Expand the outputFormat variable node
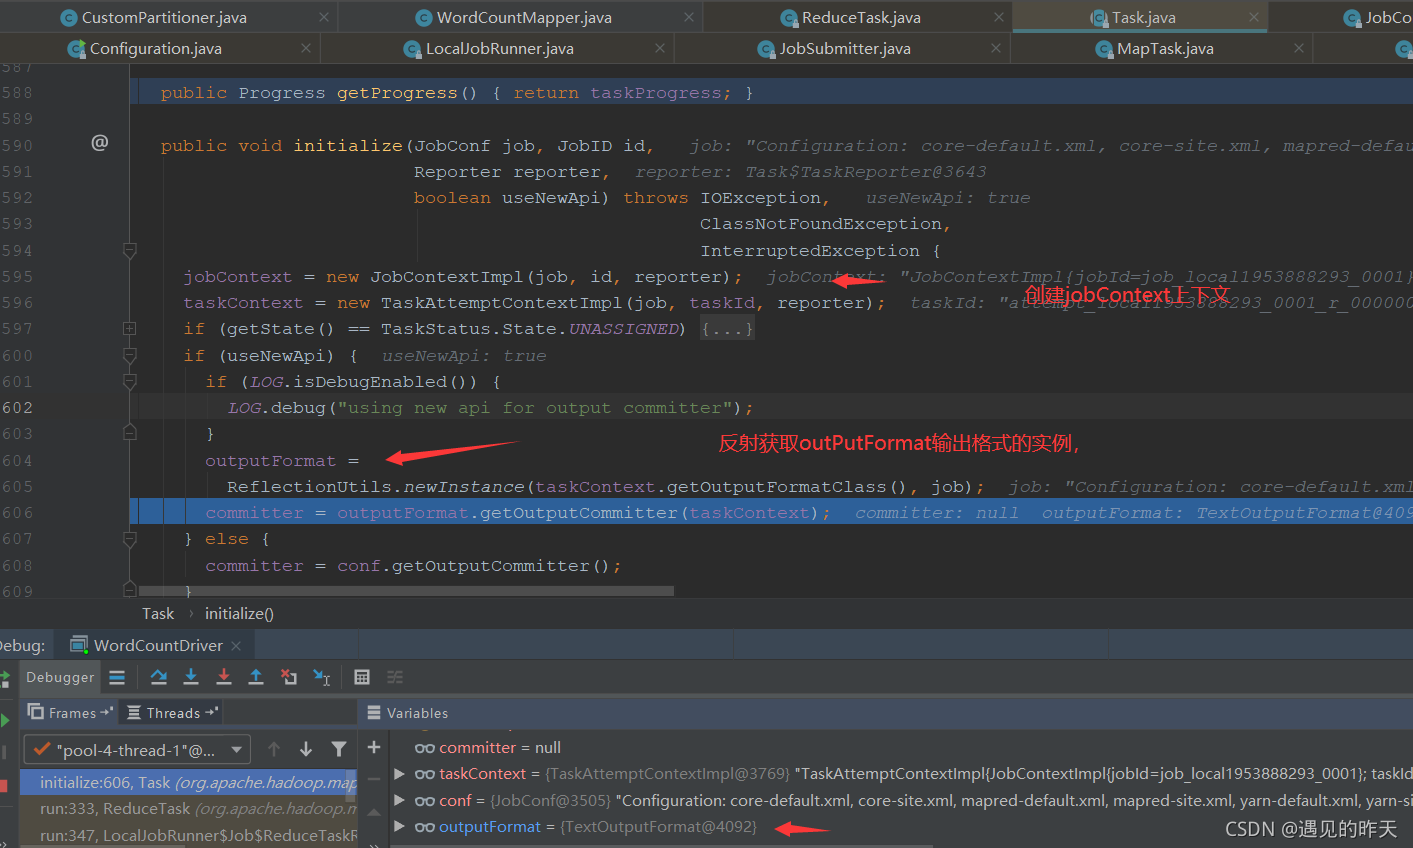 pos(400,826)
